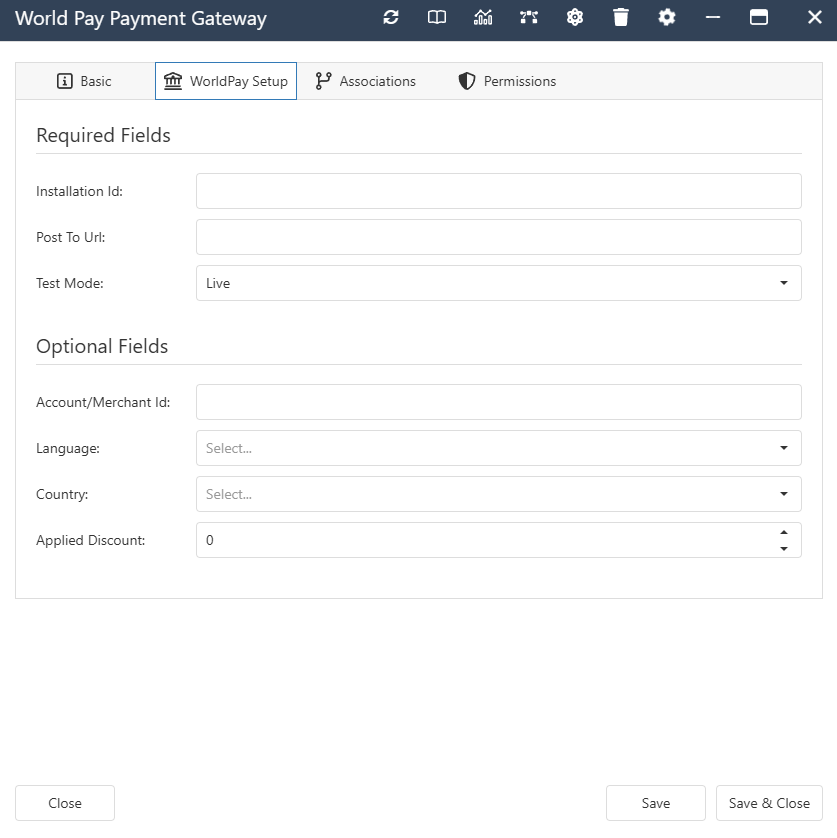Click the Installation Id input field
837x838 pixels.
coord(498,191)
